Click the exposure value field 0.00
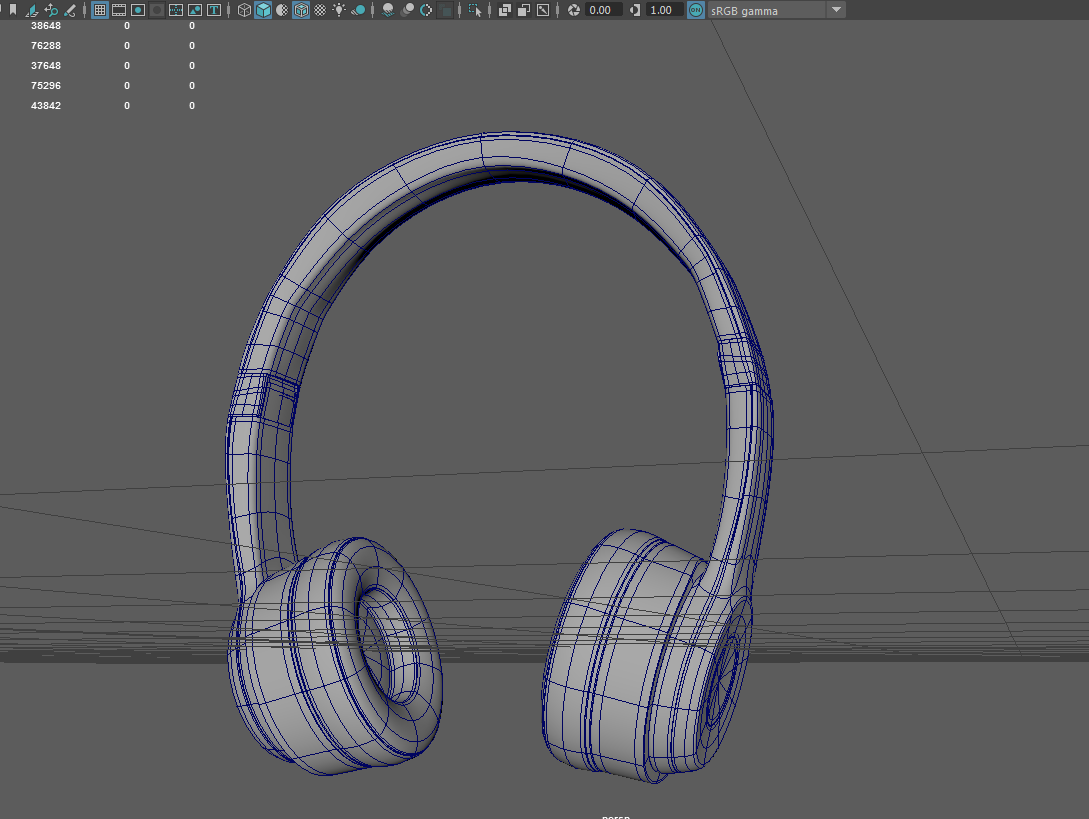 pos(603,10)
